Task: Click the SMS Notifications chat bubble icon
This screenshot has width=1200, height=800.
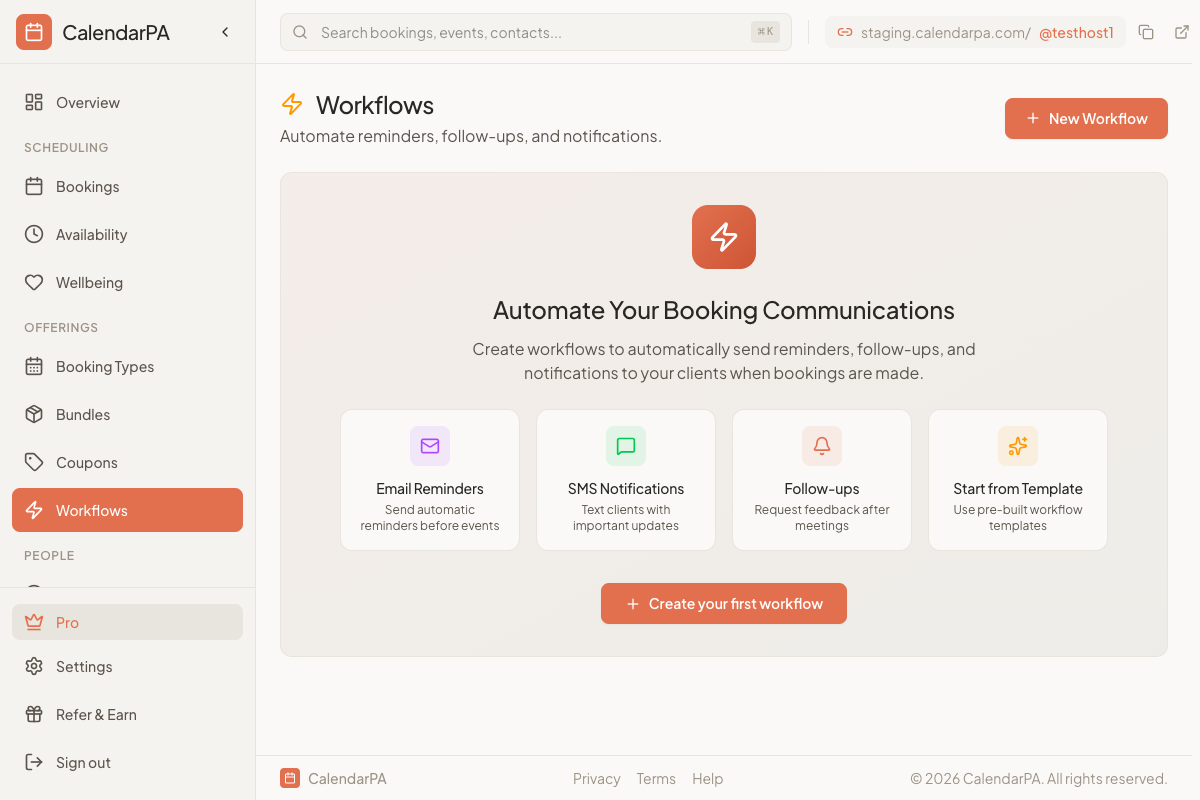Action: [x=625, y=446]
